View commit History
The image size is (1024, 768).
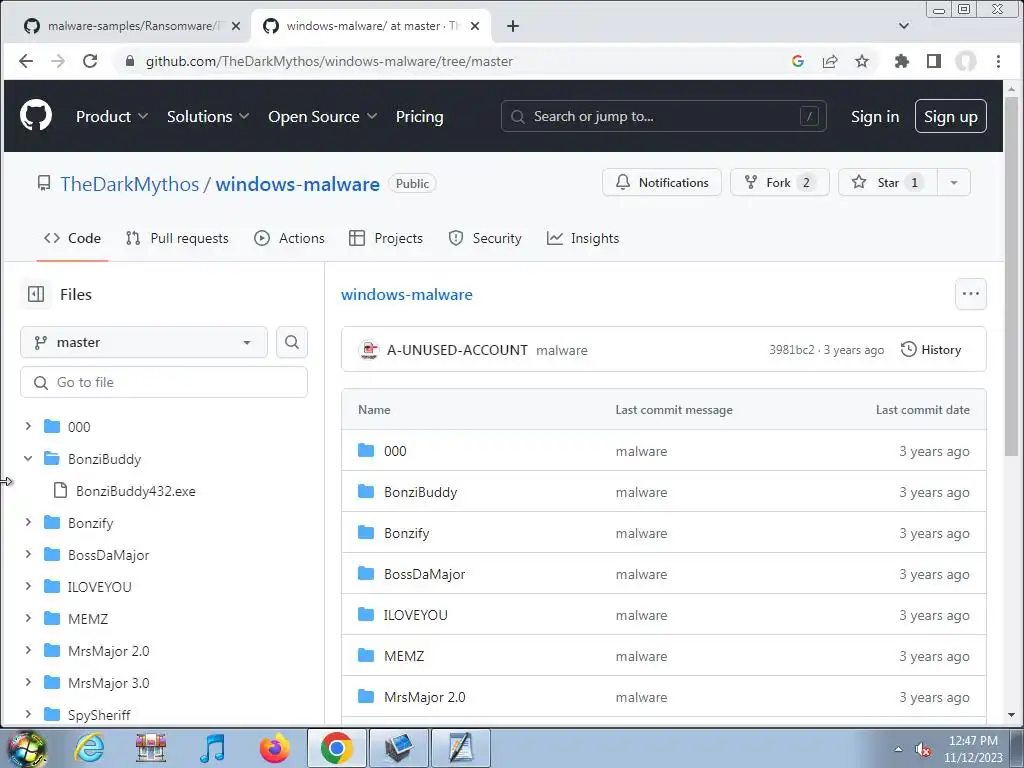(931, 349)
